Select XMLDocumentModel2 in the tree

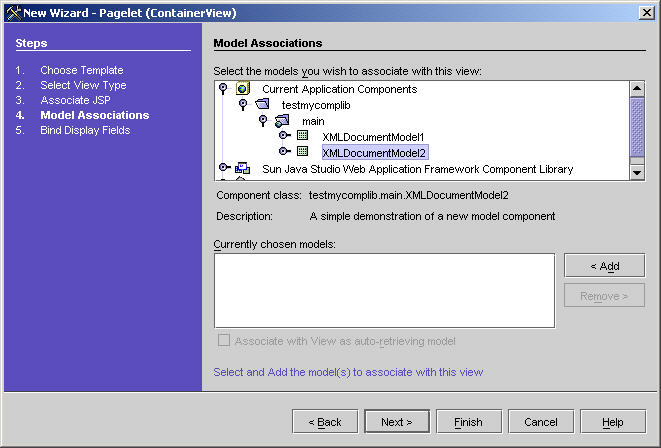374,153
